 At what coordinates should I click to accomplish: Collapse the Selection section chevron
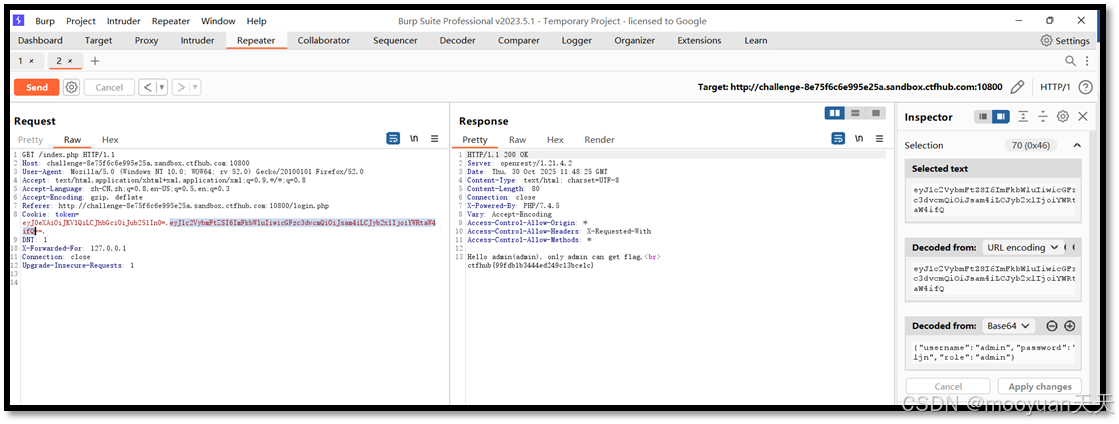[1077, 145]
